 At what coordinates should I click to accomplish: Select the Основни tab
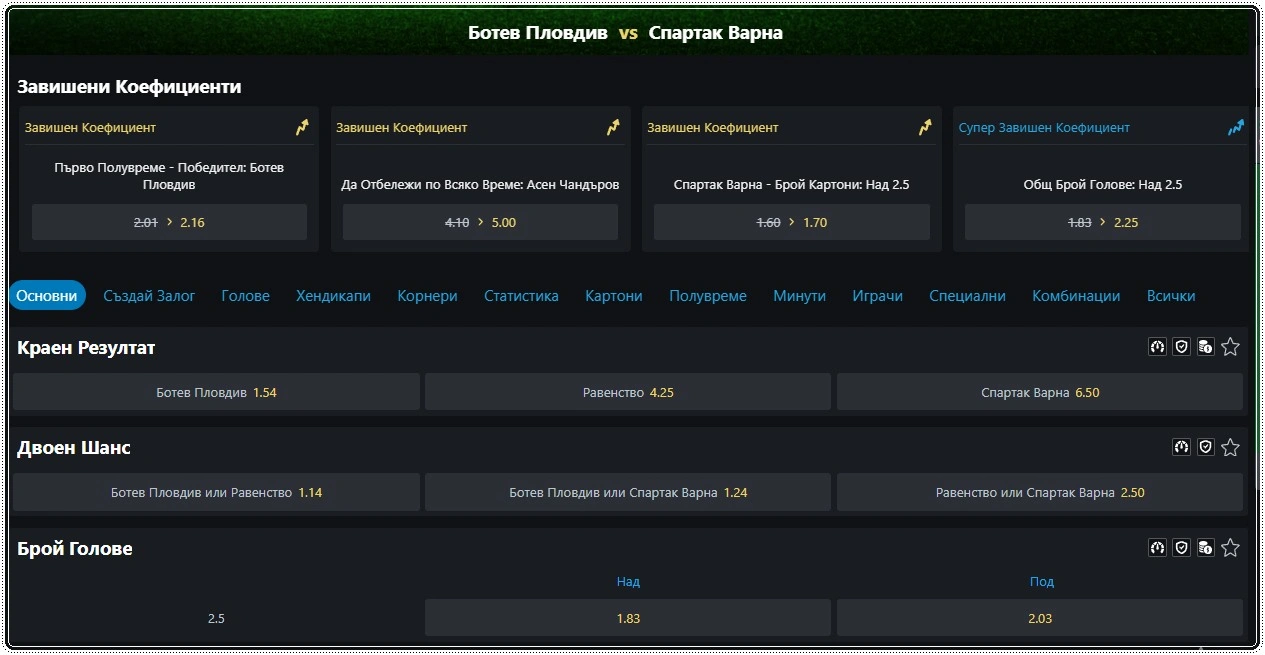[x=47, y=295]
